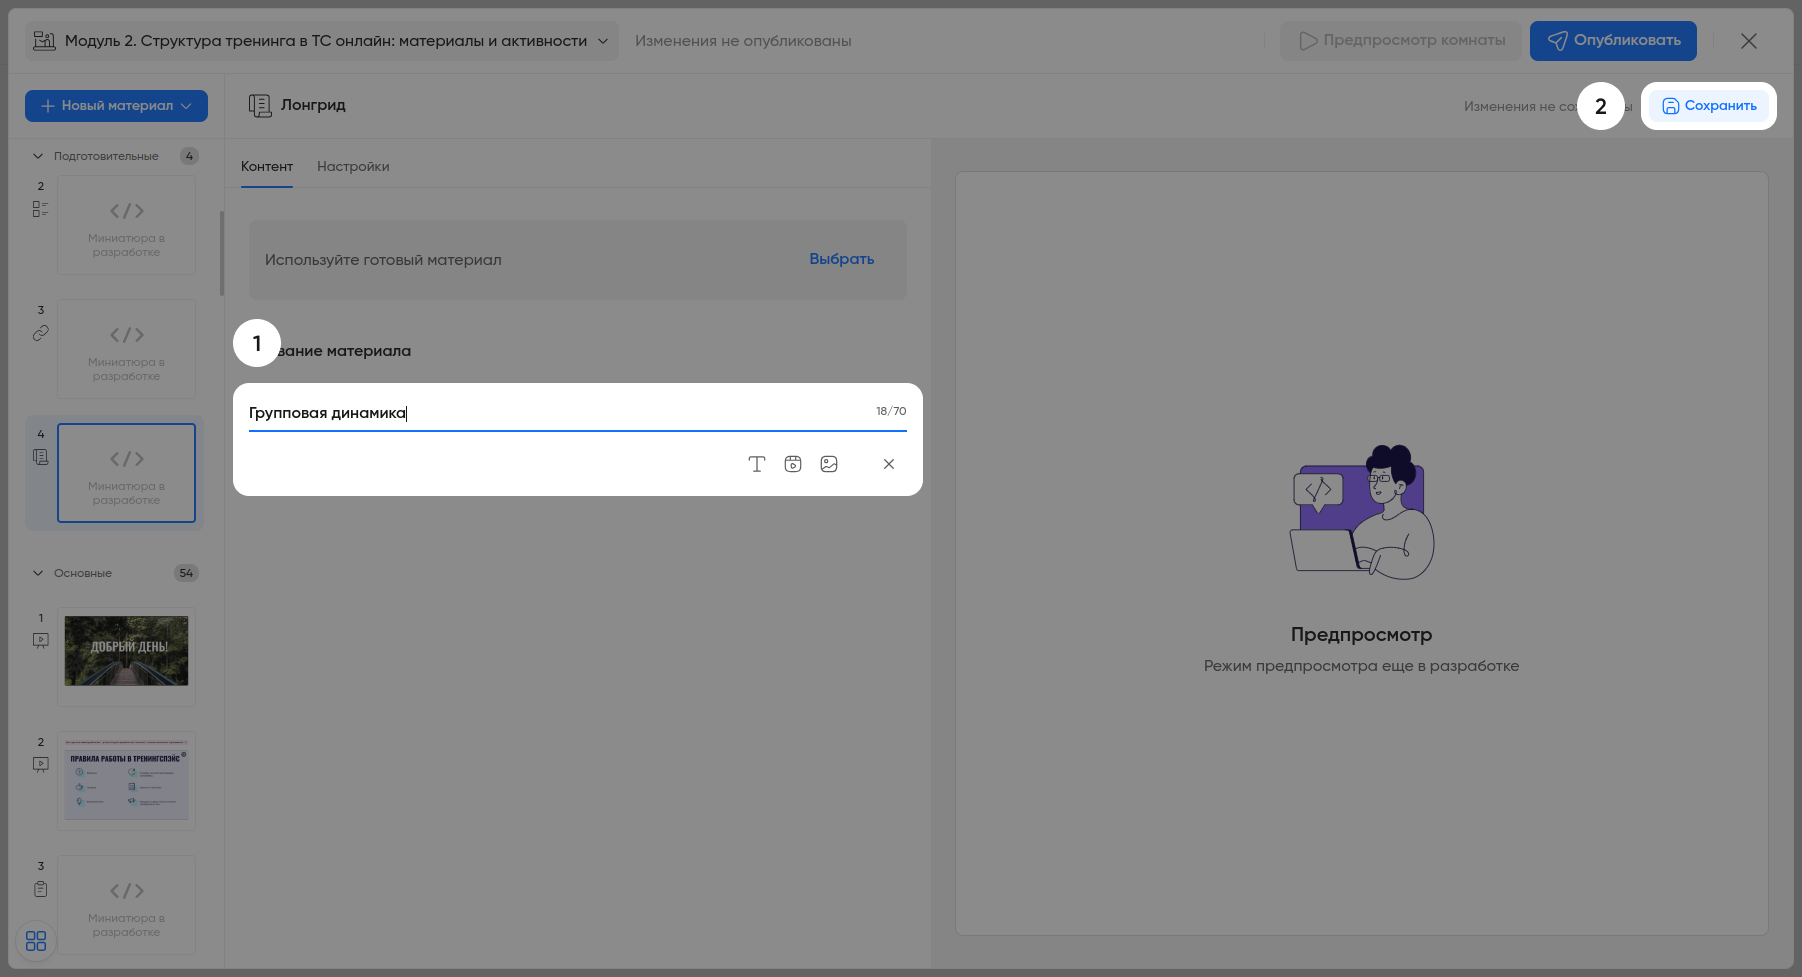The image size is (1802, 977).
Task: Click the X icon to remove block
Action: point(889,464)
